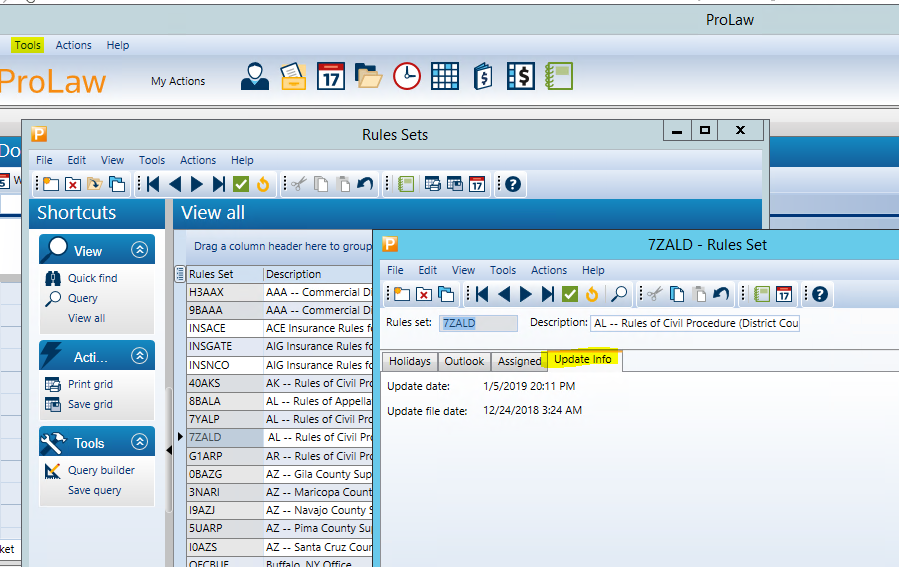Click Delete icon in 7ZALD window toolbar
Viewport: 899px width, 567px height.
coord(424,294)
